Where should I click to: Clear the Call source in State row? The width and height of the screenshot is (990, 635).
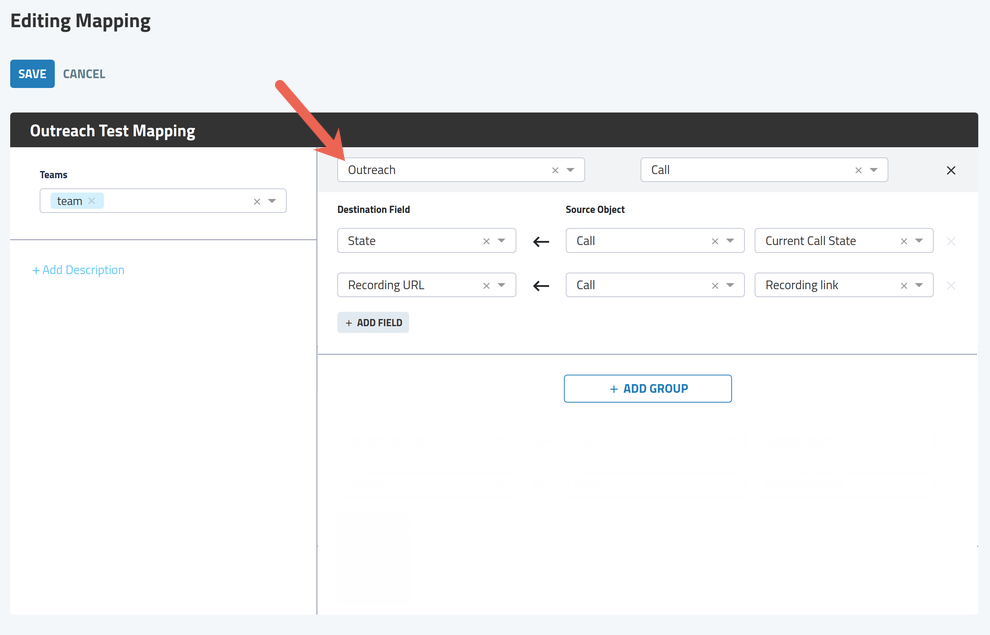715,241
